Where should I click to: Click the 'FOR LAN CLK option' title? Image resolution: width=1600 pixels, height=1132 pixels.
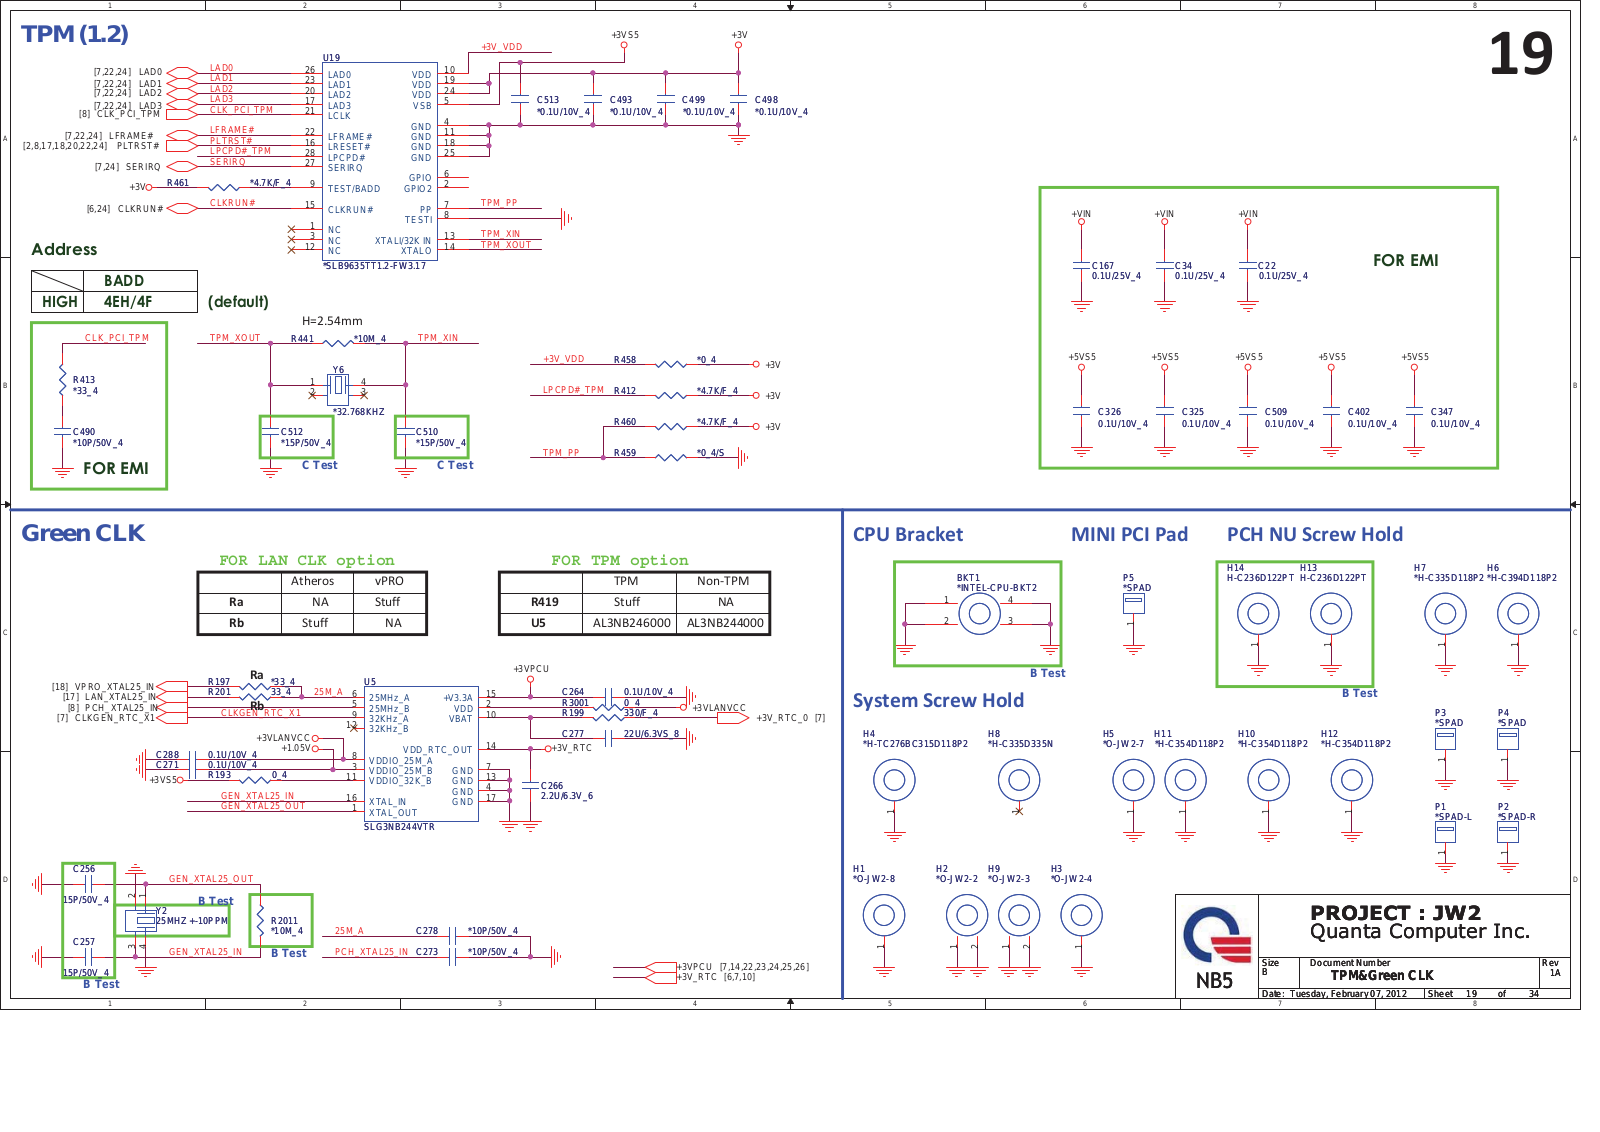307,561
